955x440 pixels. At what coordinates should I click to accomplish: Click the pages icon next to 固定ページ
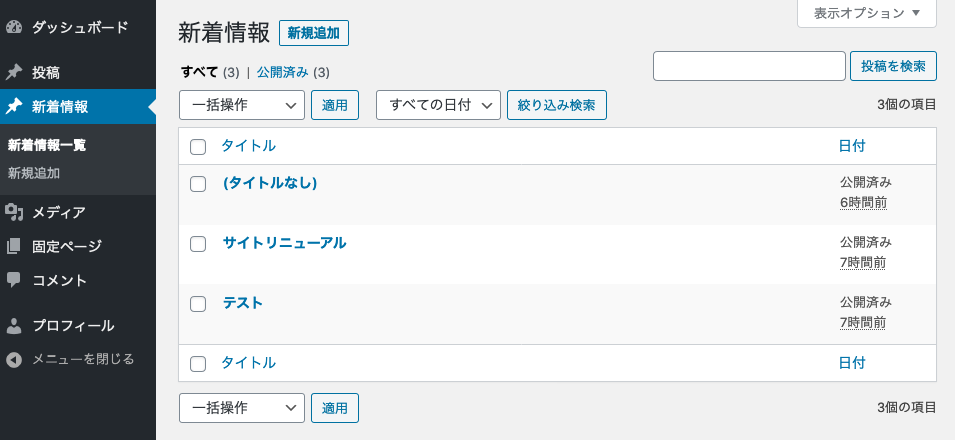(x=14, y=246)
